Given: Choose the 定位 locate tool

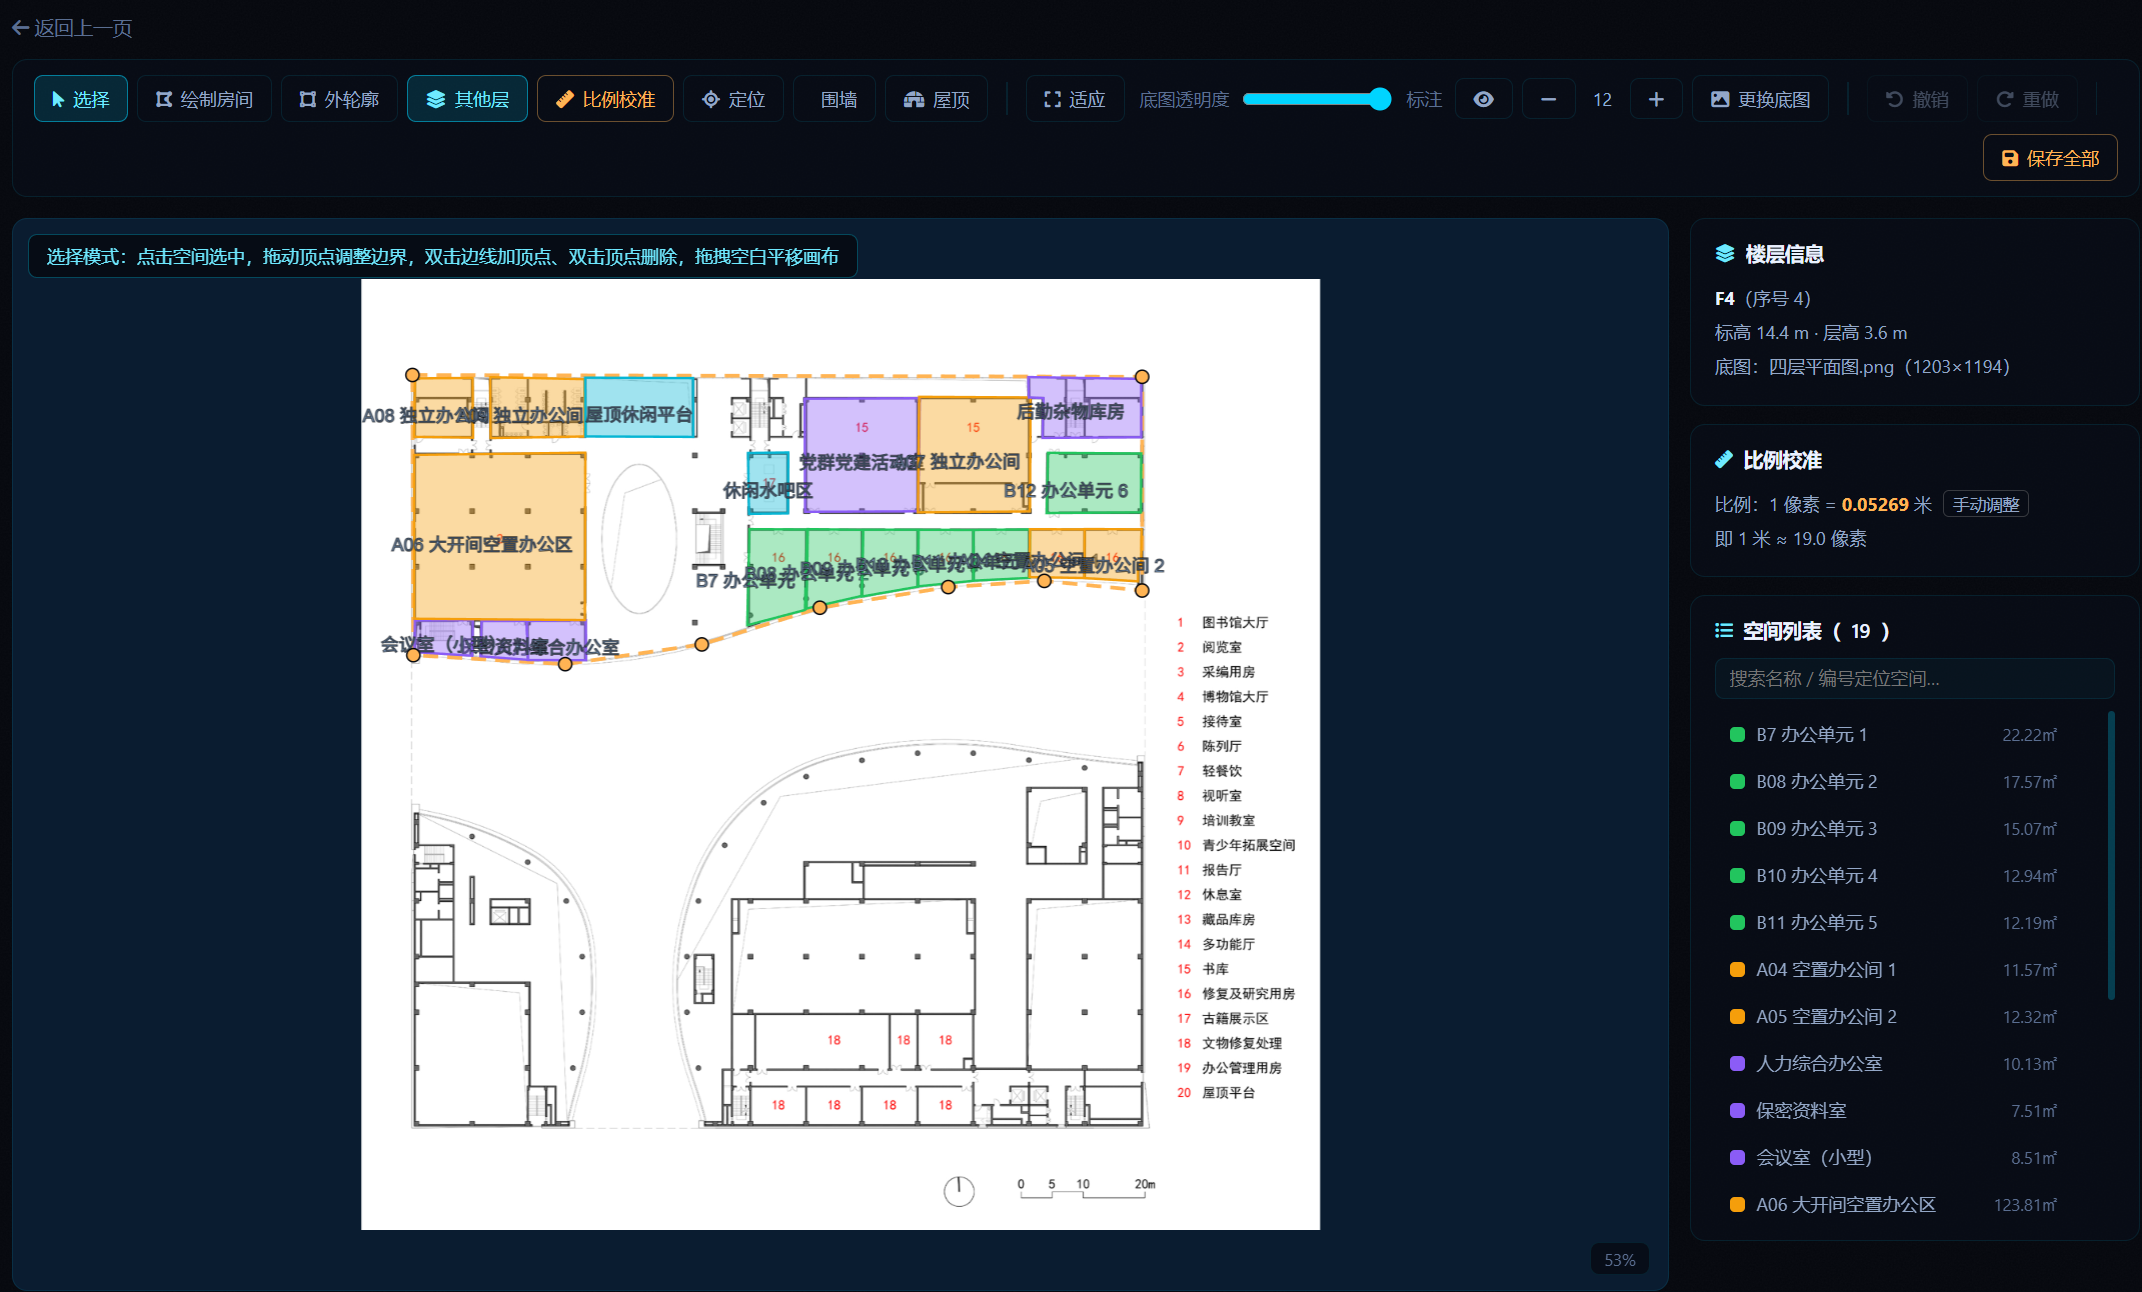Looking at the screenshot, I should coord(733,99).
